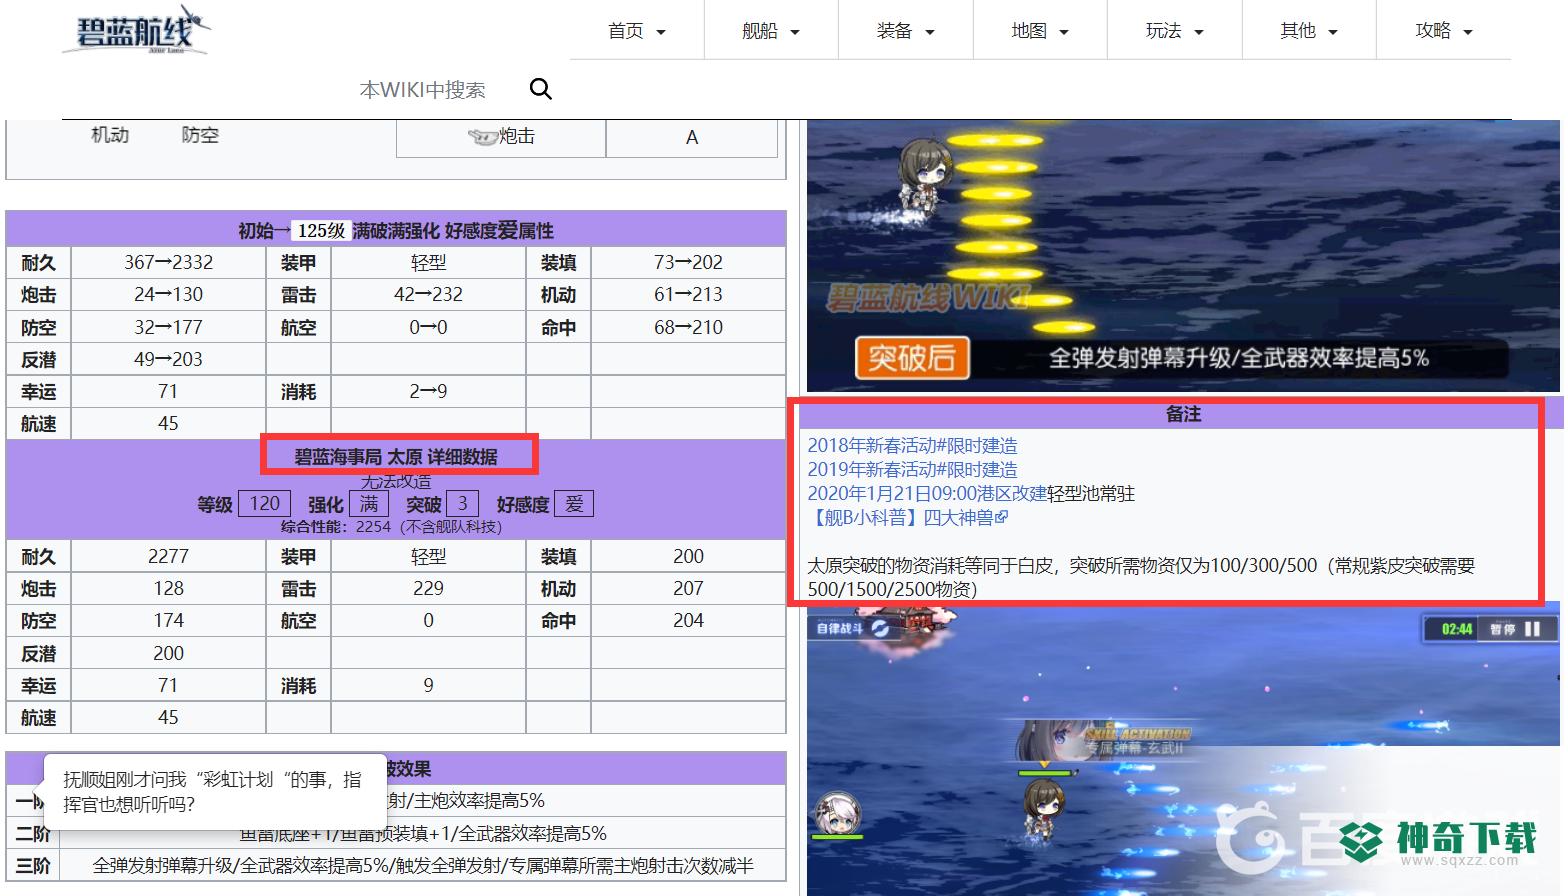This screenshot has height=896, width=1564.
Task: Click the 42→232 雷击 value
Action: point(428,294)
